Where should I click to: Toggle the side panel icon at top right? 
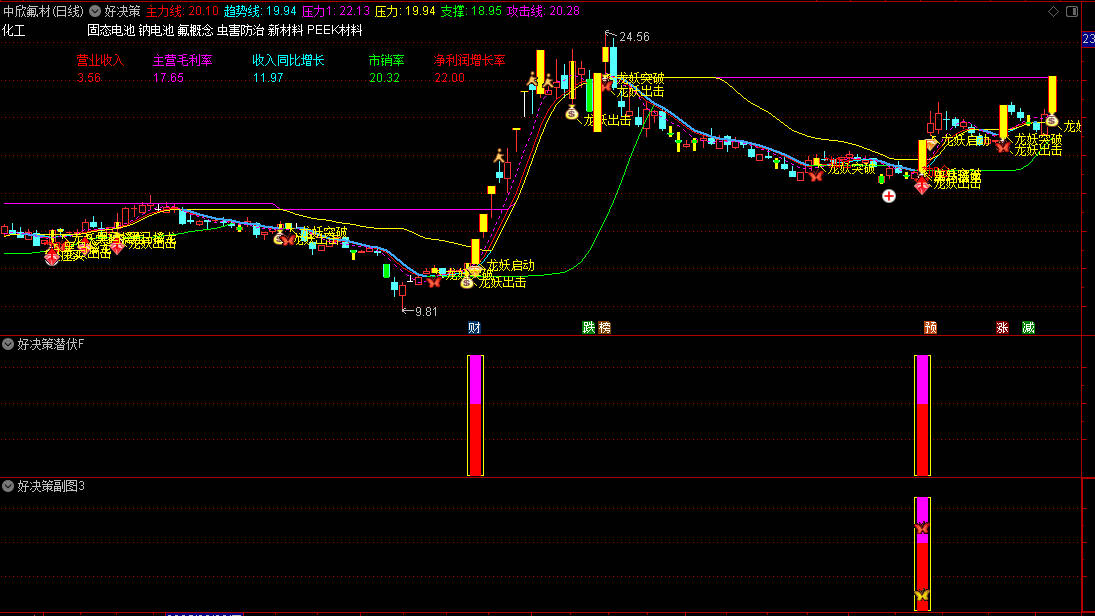coord(1072,11)
